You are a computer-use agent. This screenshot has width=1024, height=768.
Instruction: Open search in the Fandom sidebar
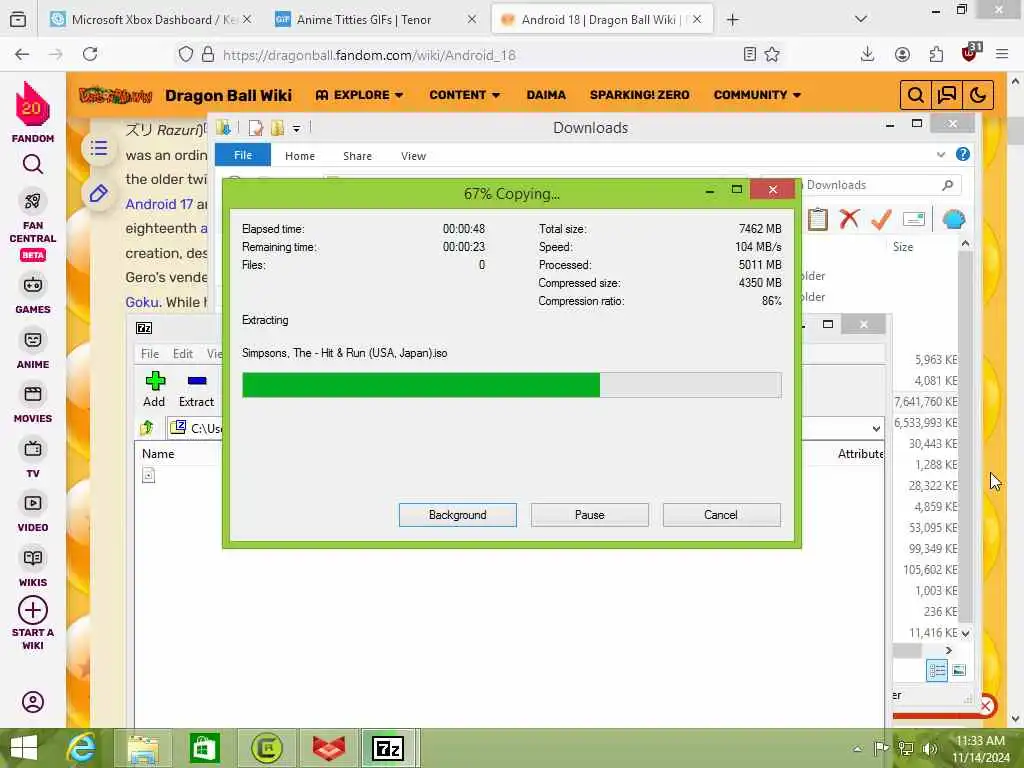33,165
